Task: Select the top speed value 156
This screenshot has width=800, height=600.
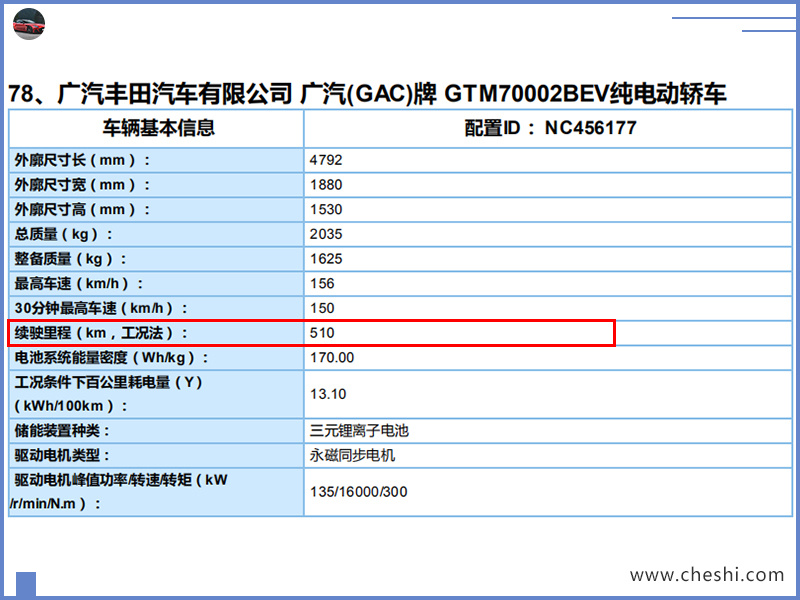Action: click(322, 283)
